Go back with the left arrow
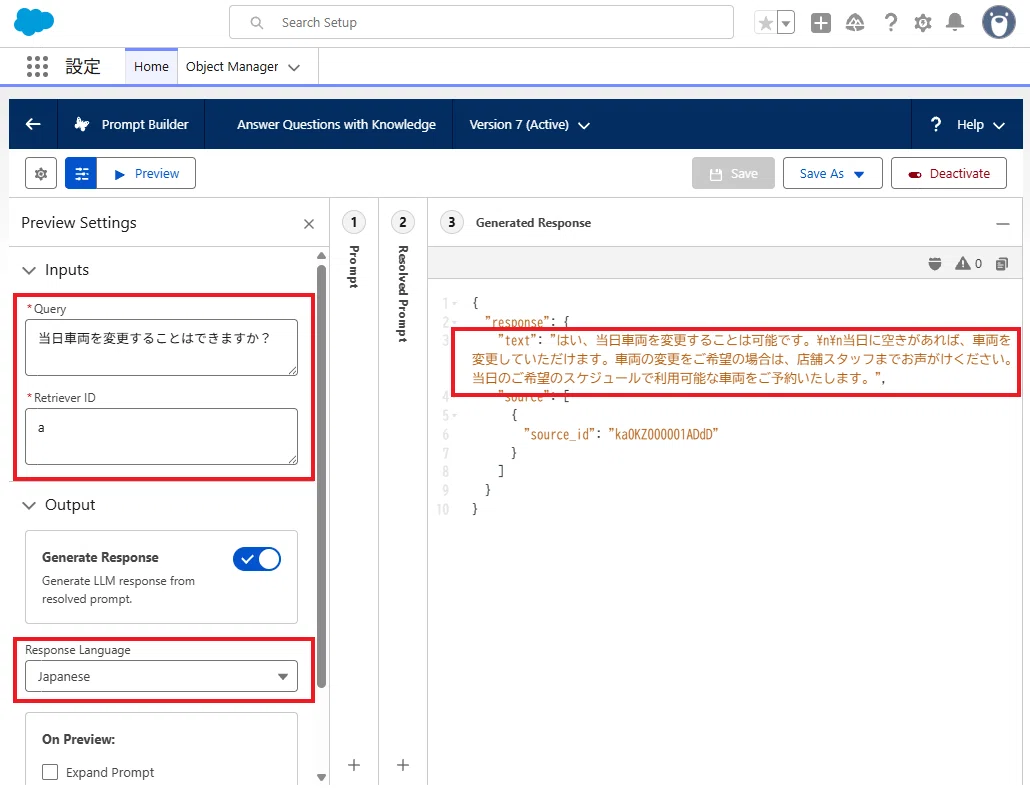The width and height of the screenshot is (1030, 790). tap(33, 124)
